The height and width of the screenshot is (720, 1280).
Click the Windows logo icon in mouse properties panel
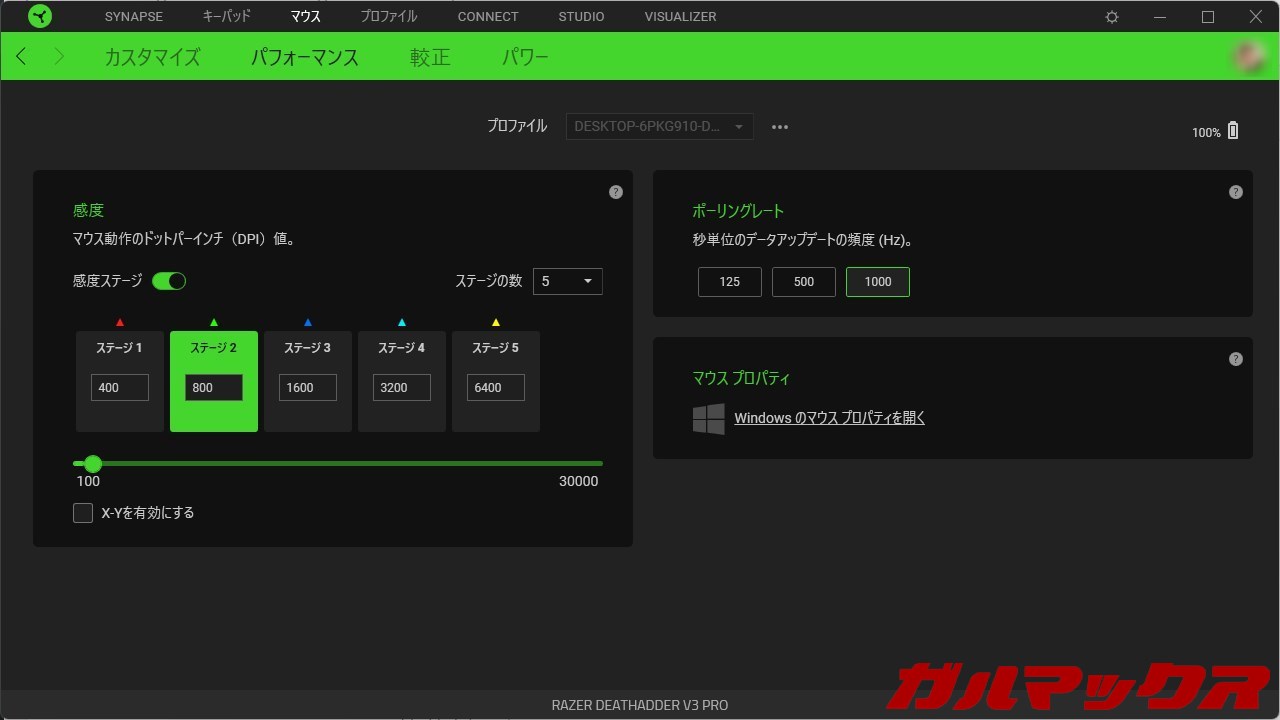(x=709, y=418)
